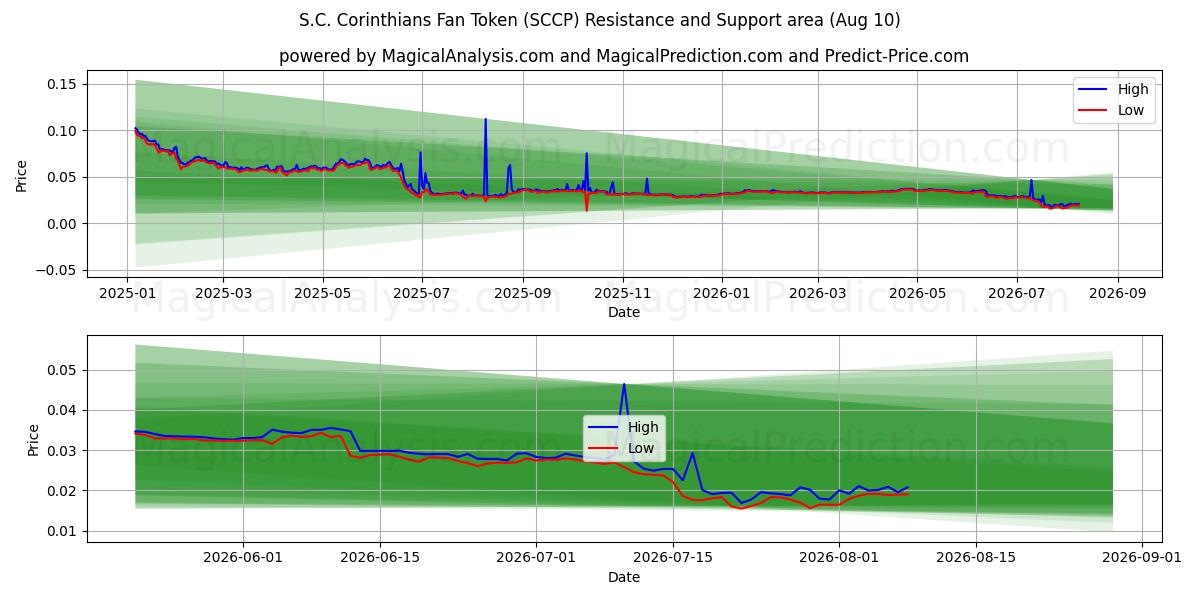This screenshot has width=1200, height=600.
Task: Click the '0.05' y-axis value on the bottom chart
Action: [62, 371]
